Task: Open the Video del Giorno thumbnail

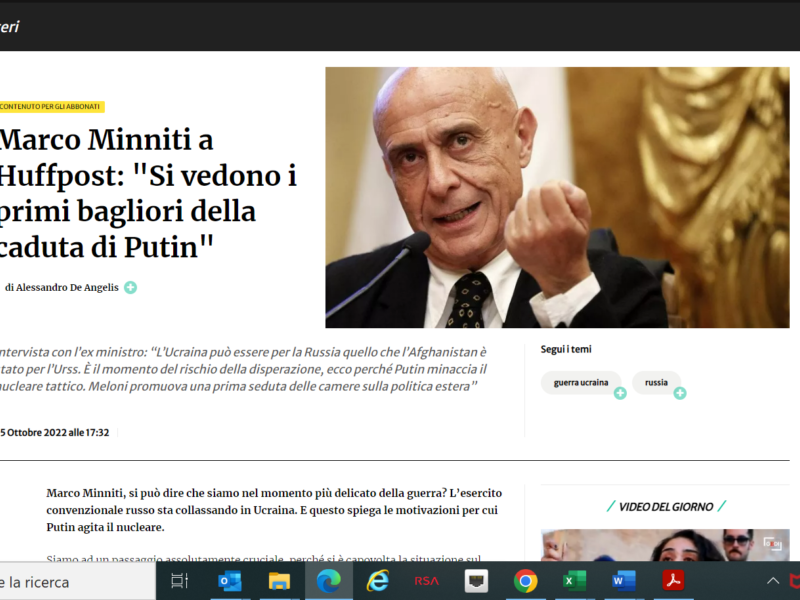Action: point(665,545)
